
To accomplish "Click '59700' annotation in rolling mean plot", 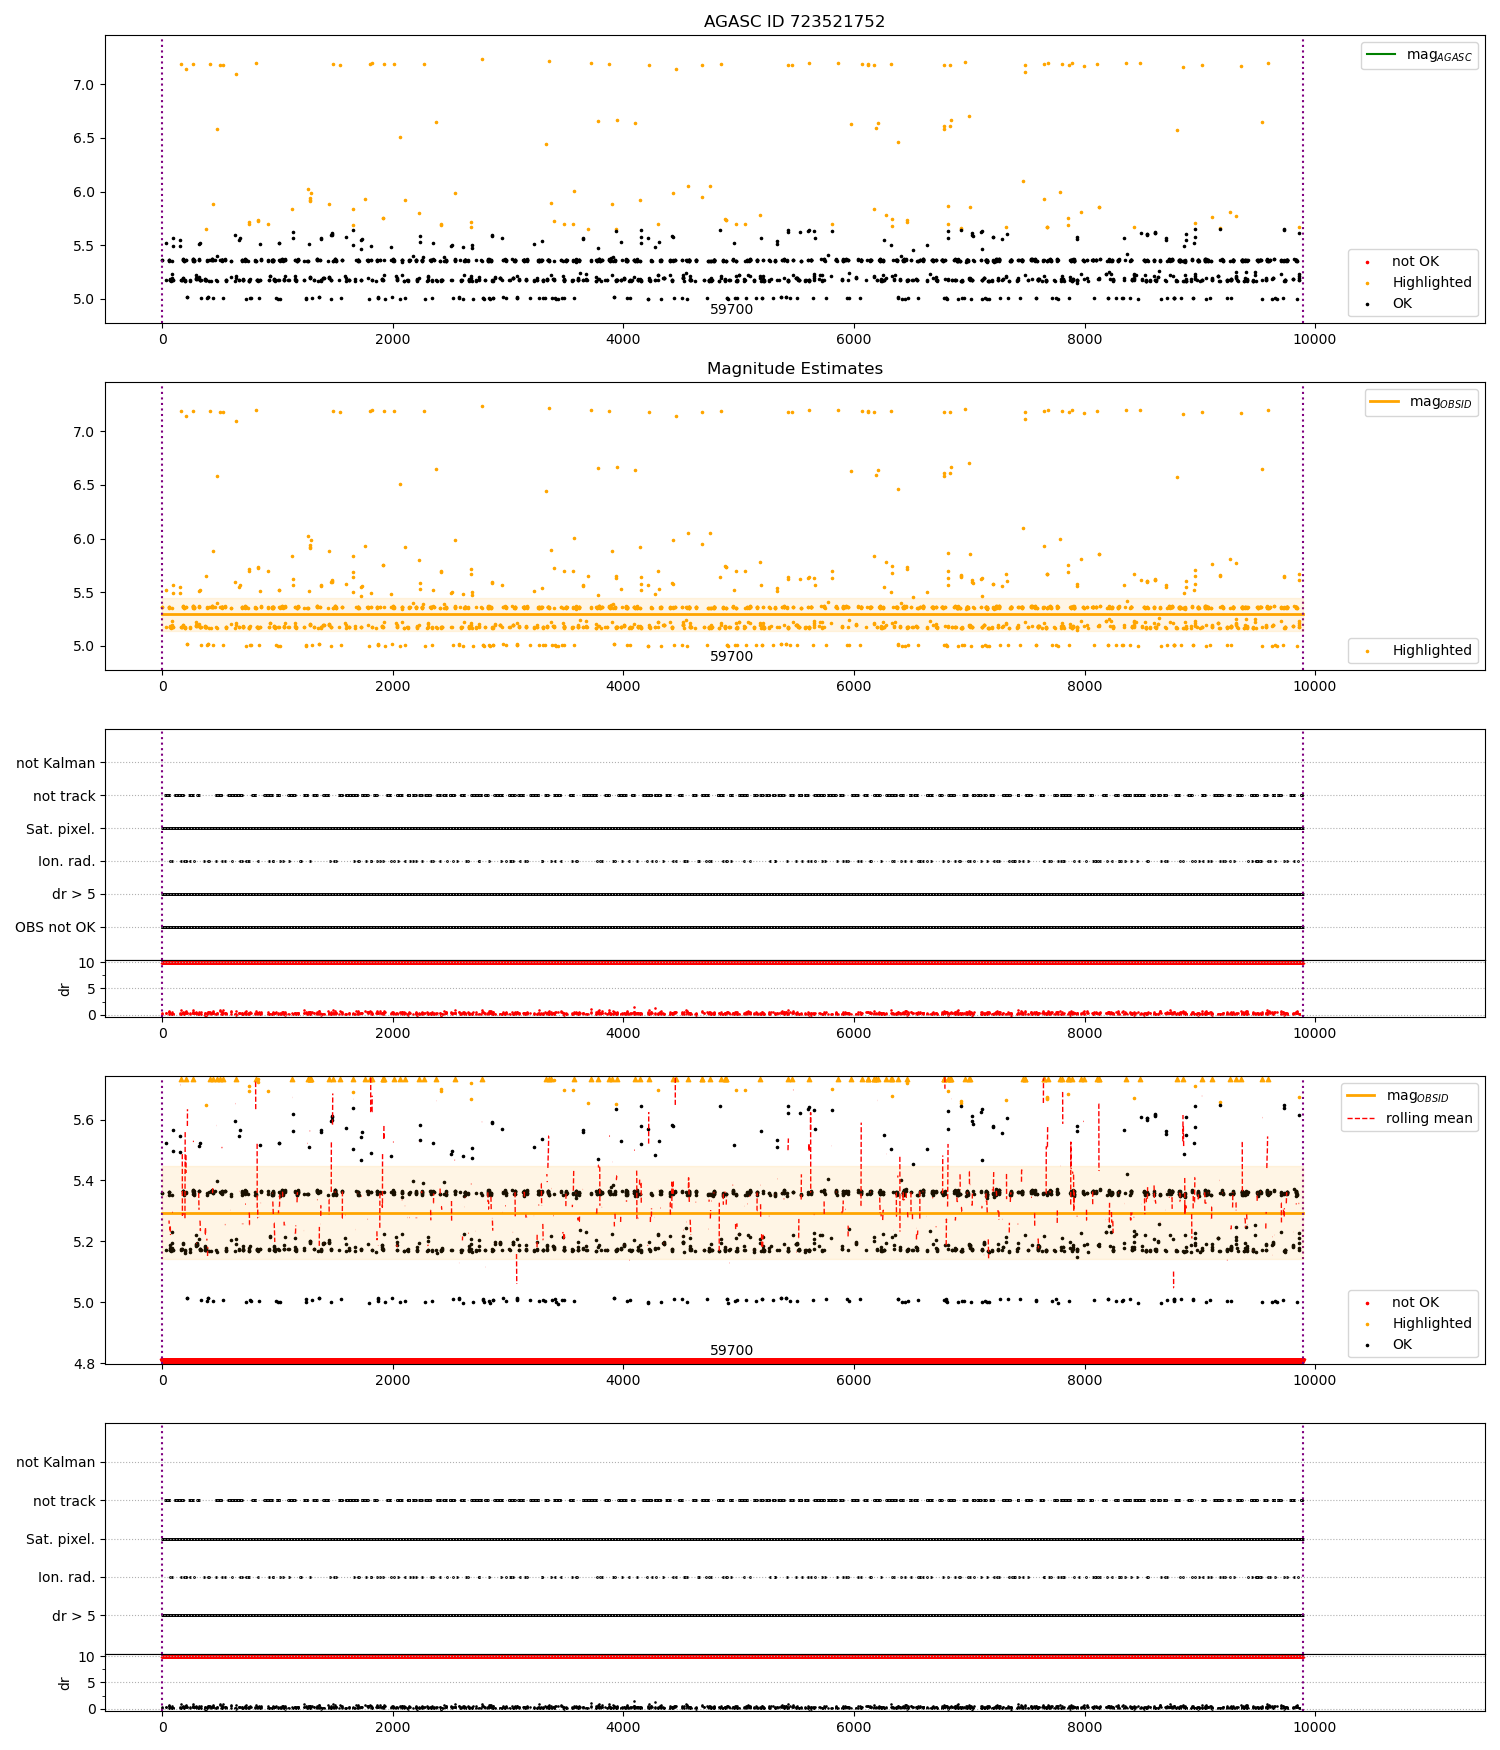I will click(x=731, y=1350).
